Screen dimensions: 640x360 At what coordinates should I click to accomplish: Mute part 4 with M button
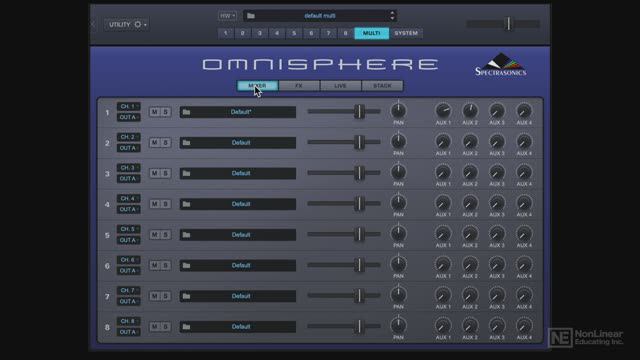(x=154, y=204)
